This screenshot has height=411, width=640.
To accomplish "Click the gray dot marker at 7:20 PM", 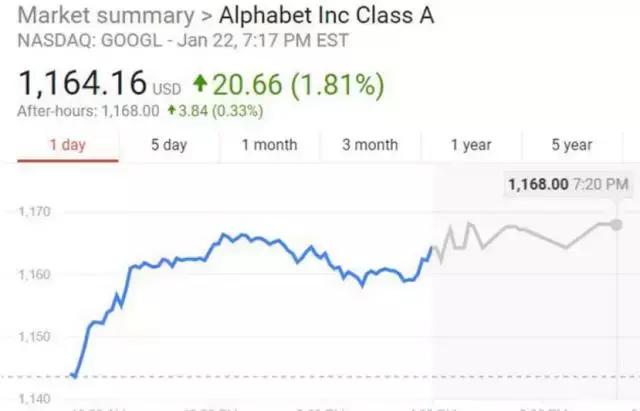I will (616, 224).
